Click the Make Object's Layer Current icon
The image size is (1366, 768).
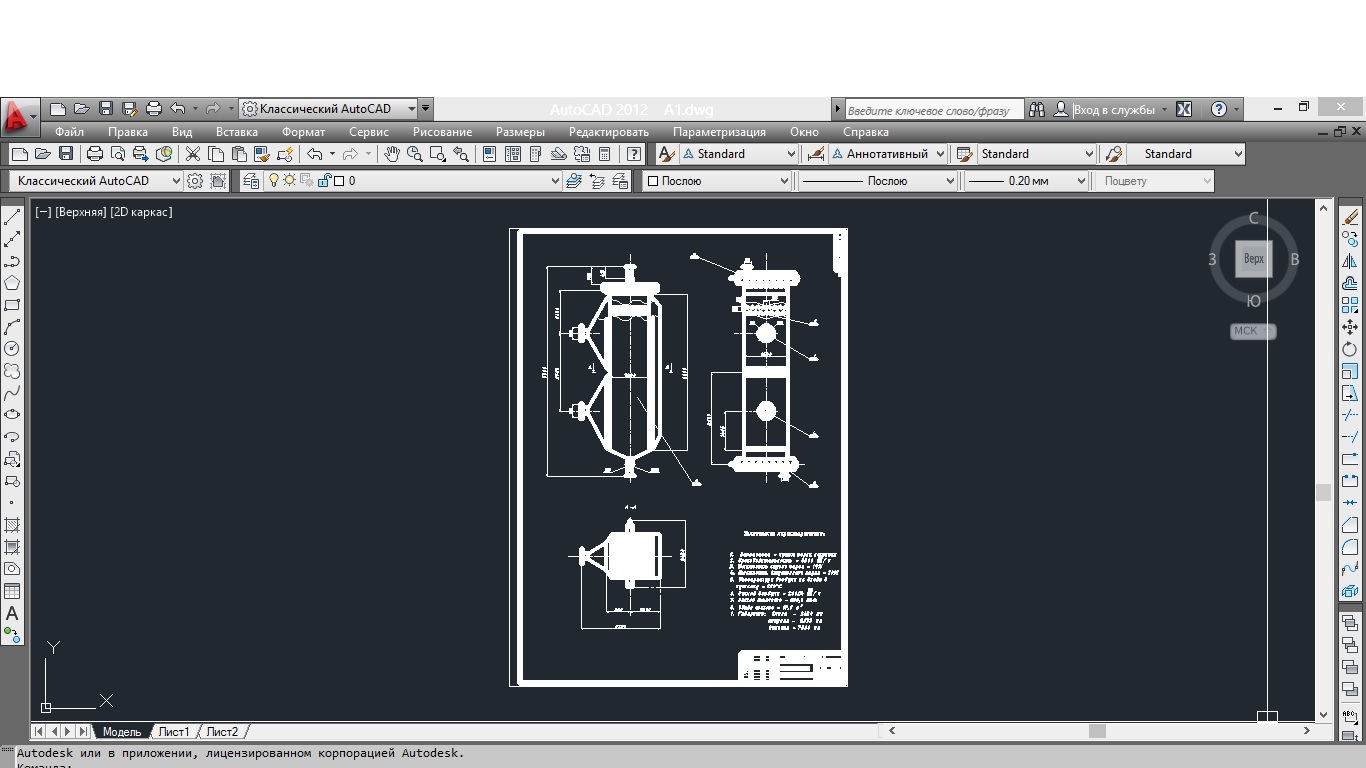click(x=574, y=181)
